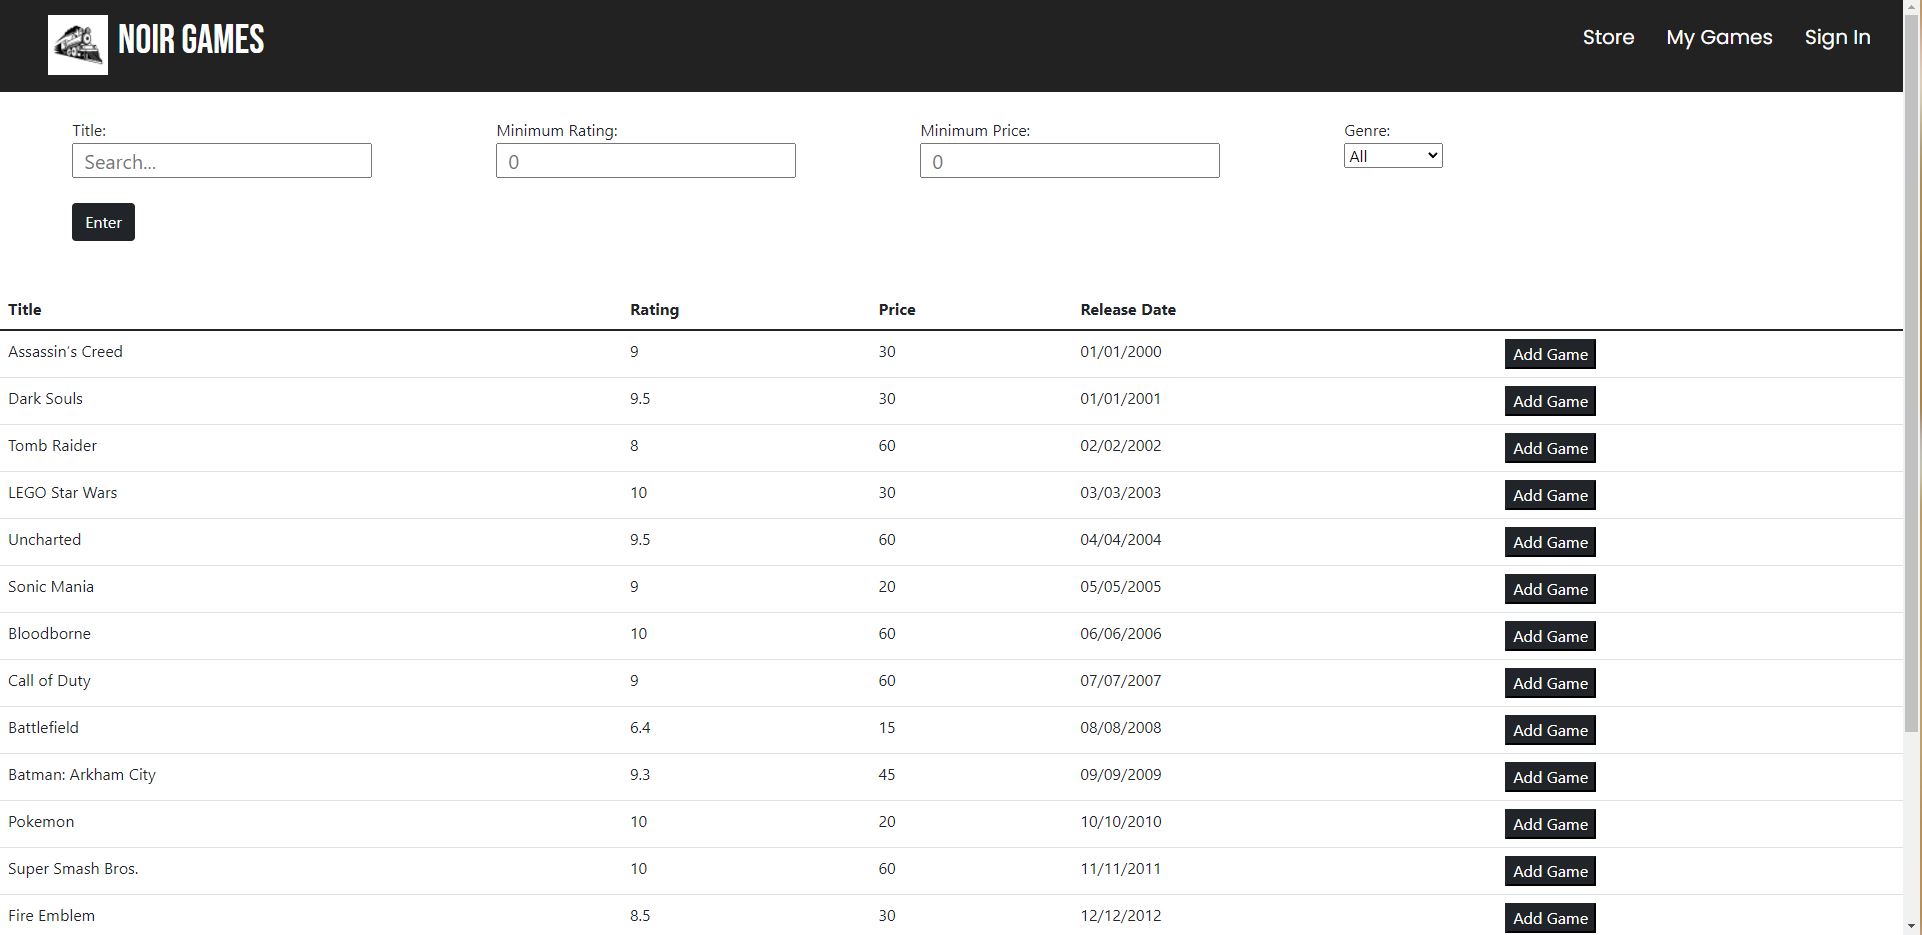The image size is (1922, 935).
Task: Add Tomb Raider game
Action: click(1550, 448)
